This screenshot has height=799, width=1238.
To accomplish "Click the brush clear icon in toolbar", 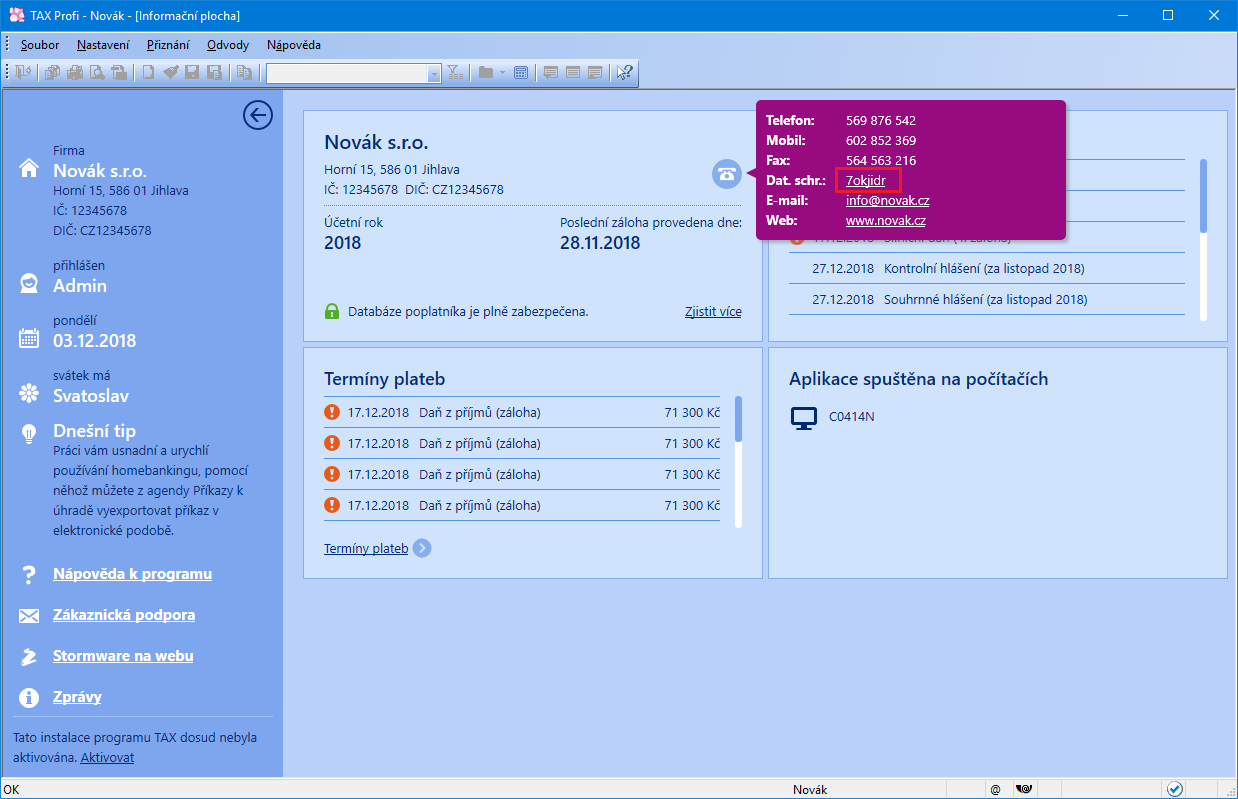I will (170, 72).
